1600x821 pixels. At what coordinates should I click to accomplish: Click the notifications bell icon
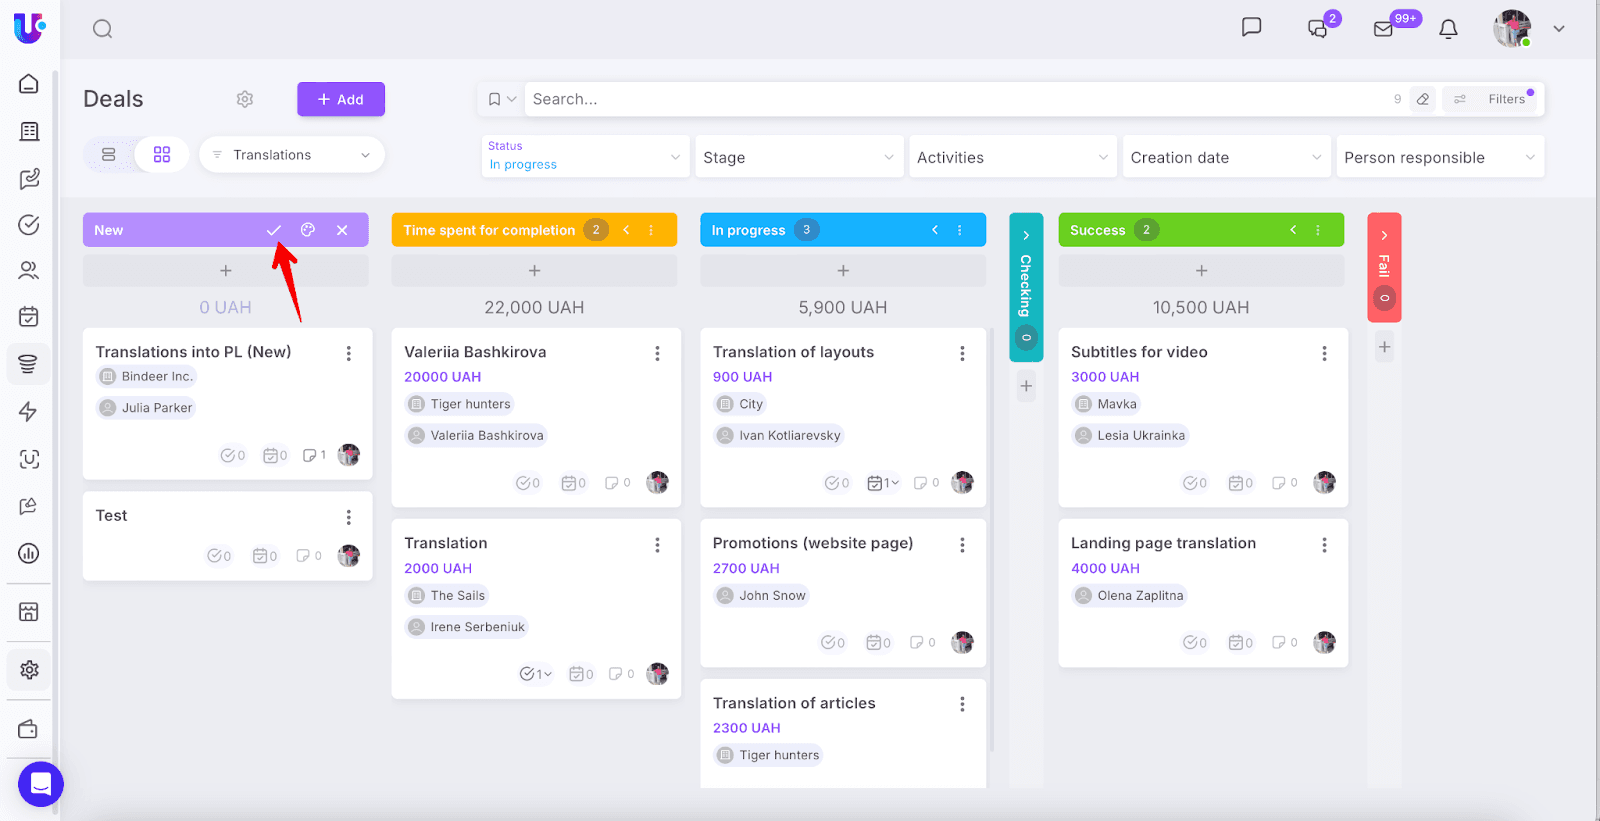1448,29
